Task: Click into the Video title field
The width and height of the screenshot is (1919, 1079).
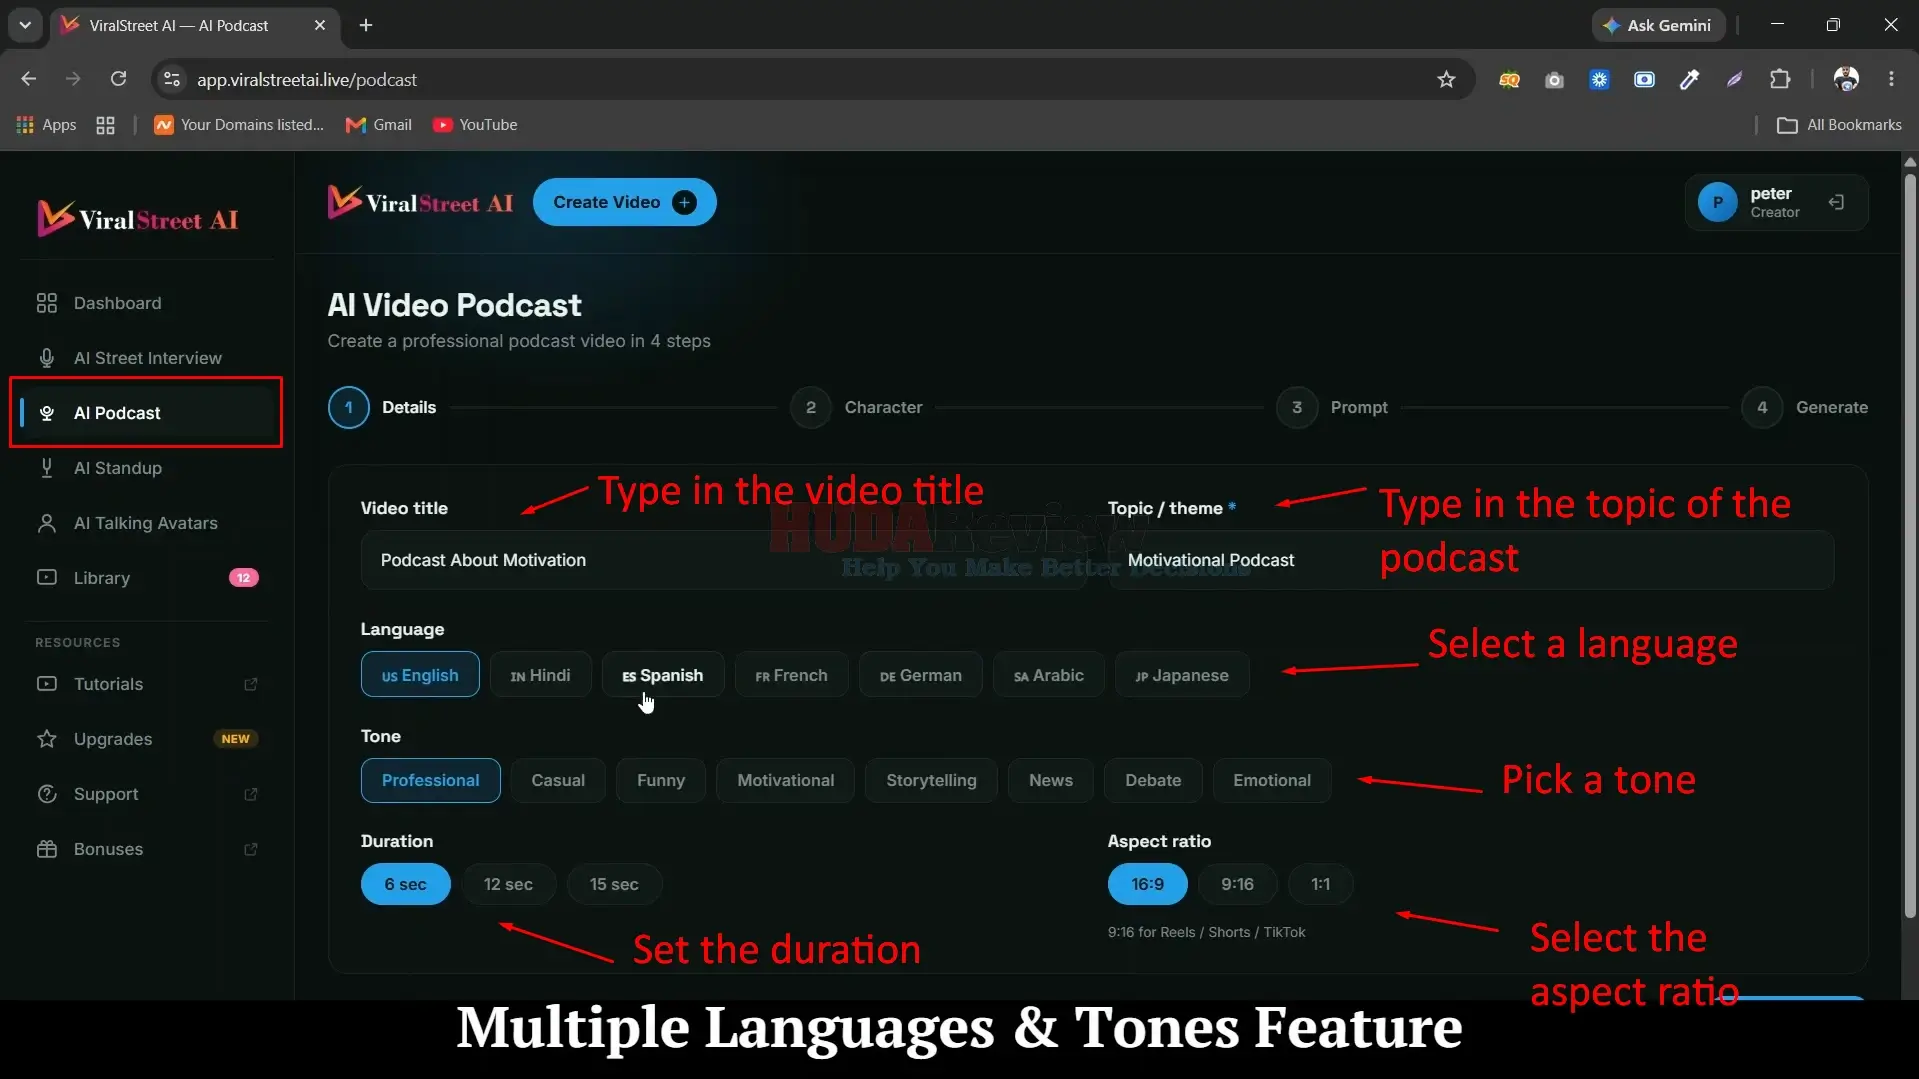Action: click(x=722, y=560)
